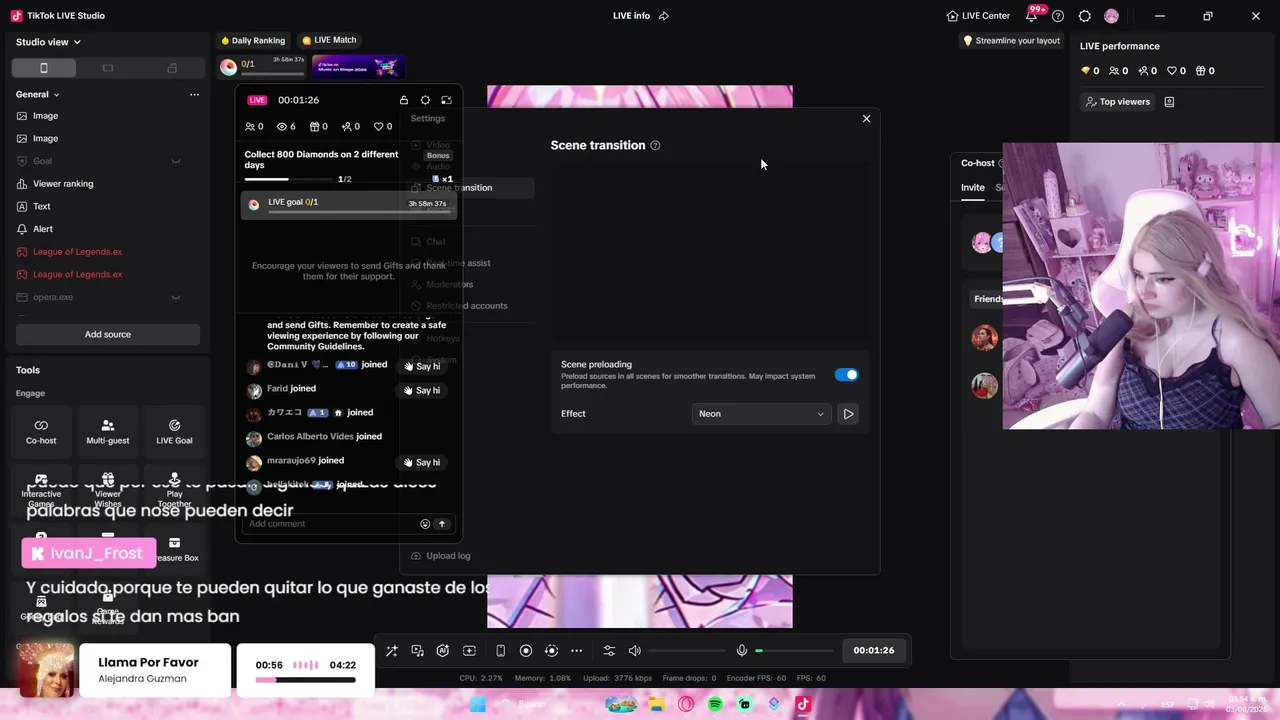The image size is (1280, 720).
Task: Click the lock icon in the LIVE chat panel
Action: click(x=404, y=100)
